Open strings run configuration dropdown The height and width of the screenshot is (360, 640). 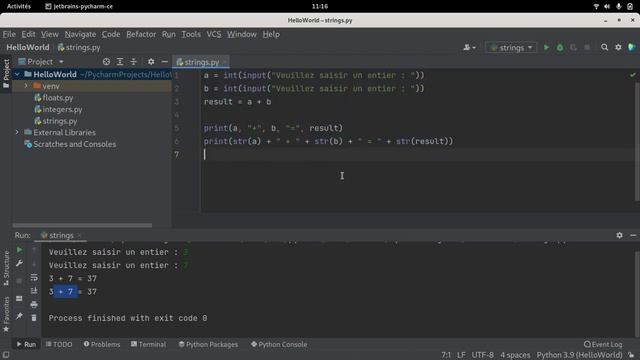tap(511, 48)
